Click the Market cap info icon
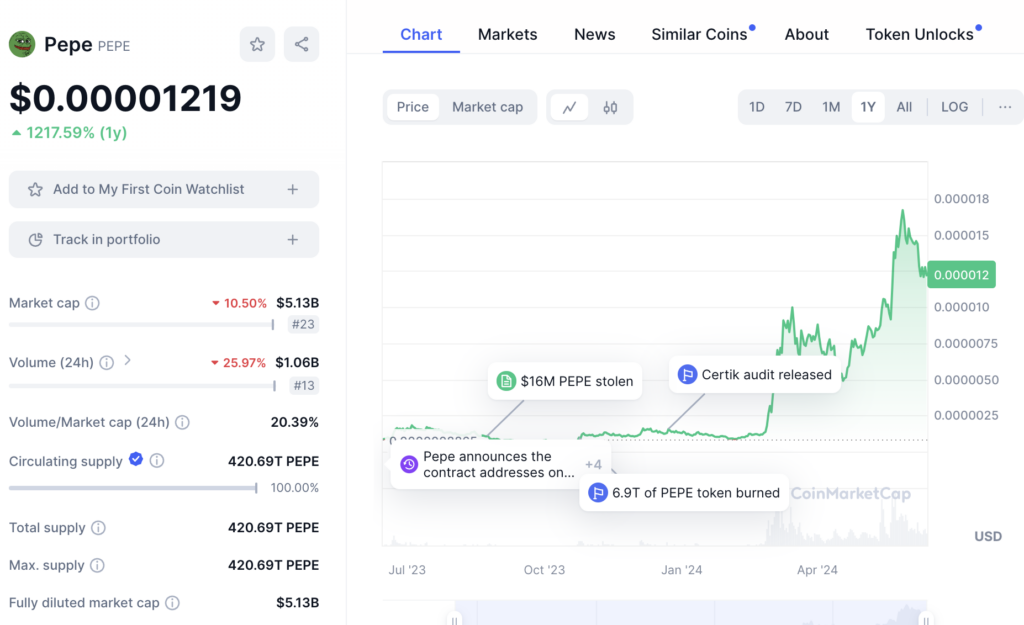The image size is (1024, 625). [x=92, y=303]
